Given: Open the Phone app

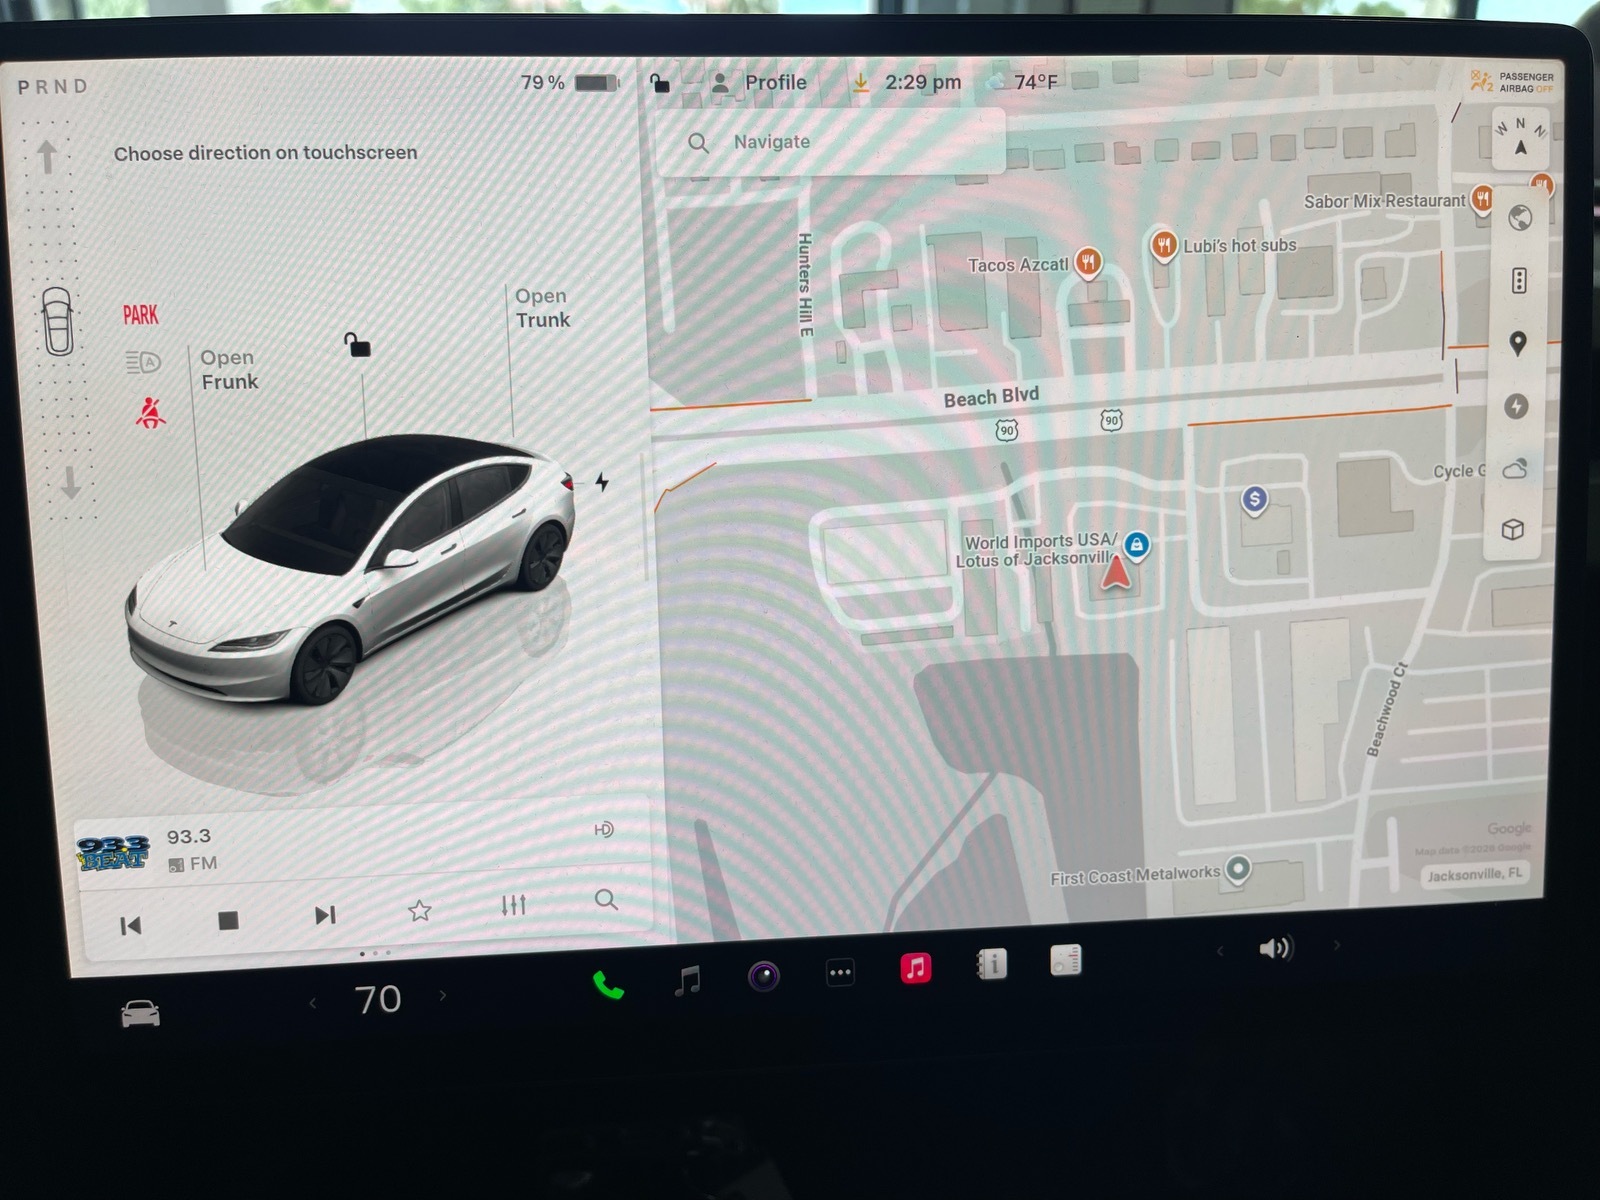Looking at the screenshot, I should click(608, 986).
